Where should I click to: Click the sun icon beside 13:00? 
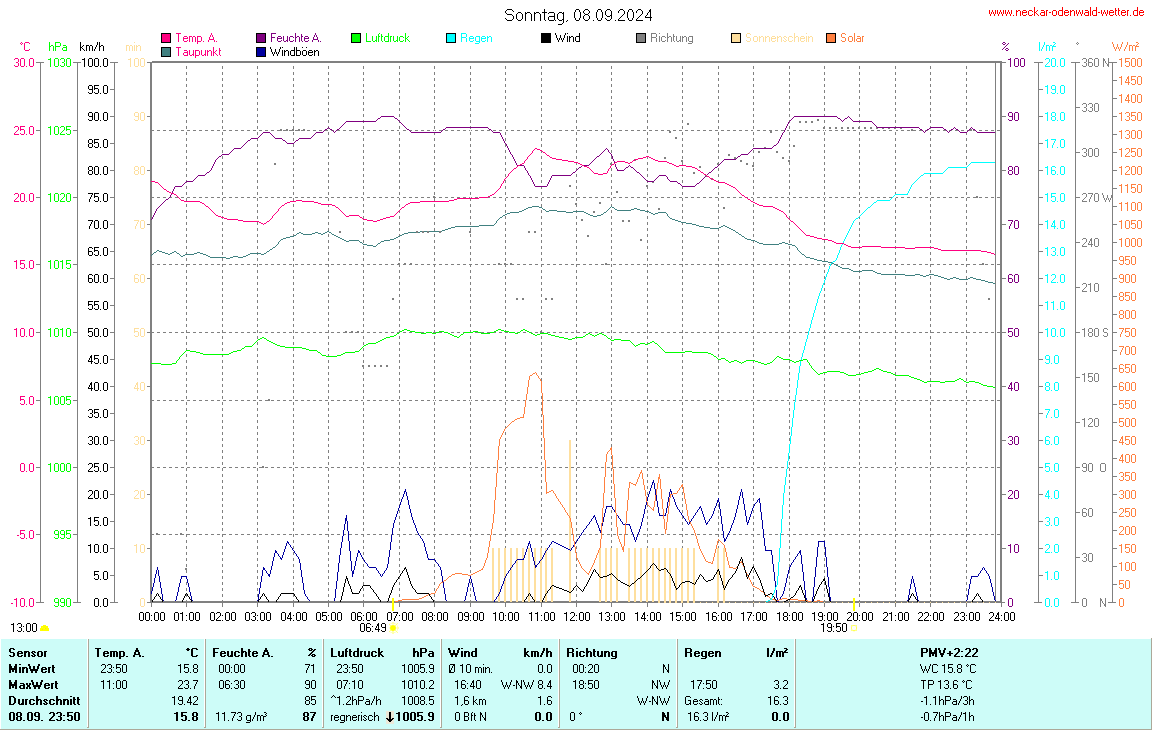pyautogui.click(x=45, y=628)
